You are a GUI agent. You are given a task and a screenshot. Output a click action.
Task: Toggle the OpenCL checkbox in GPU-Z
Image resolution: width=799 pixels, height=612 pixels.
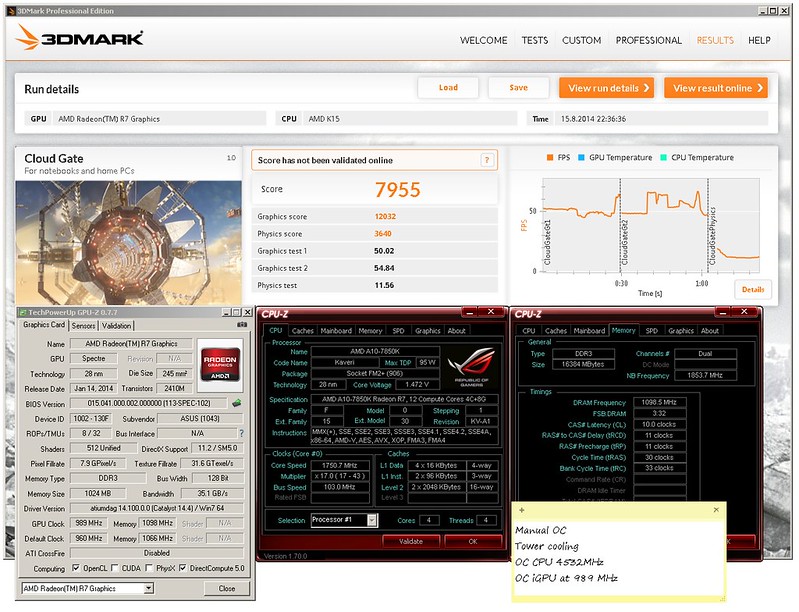click(x=76, y=568)
